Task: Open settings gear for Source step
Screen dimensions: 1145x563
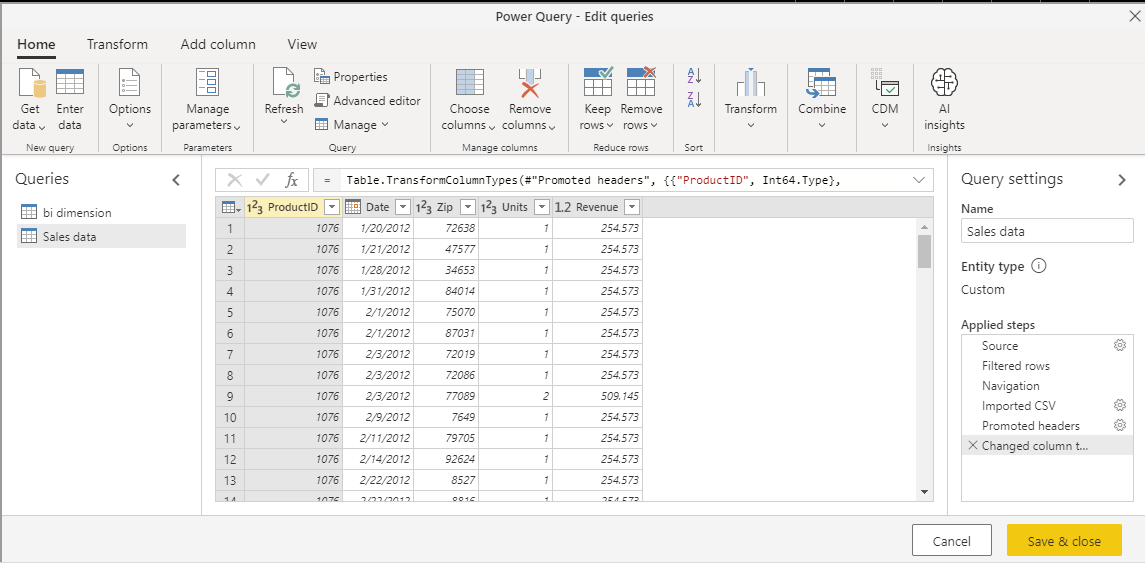Action: (x=1119, y=345)
